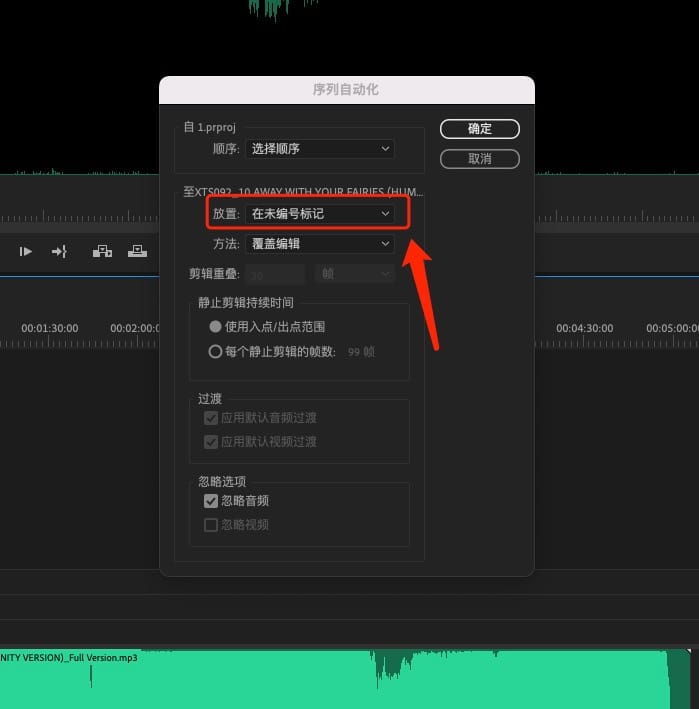699x709 pixels.
Task: Click the Go to Out point icon
Action: click(60, 252)
